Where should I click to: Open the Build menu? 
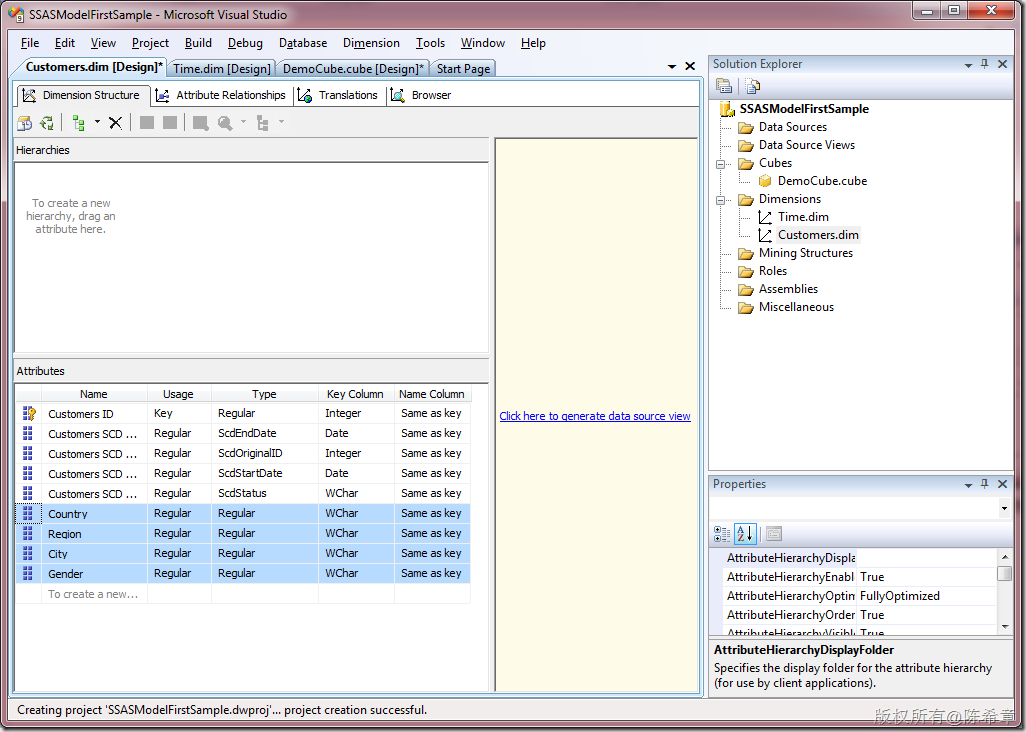tap(198, 43)
